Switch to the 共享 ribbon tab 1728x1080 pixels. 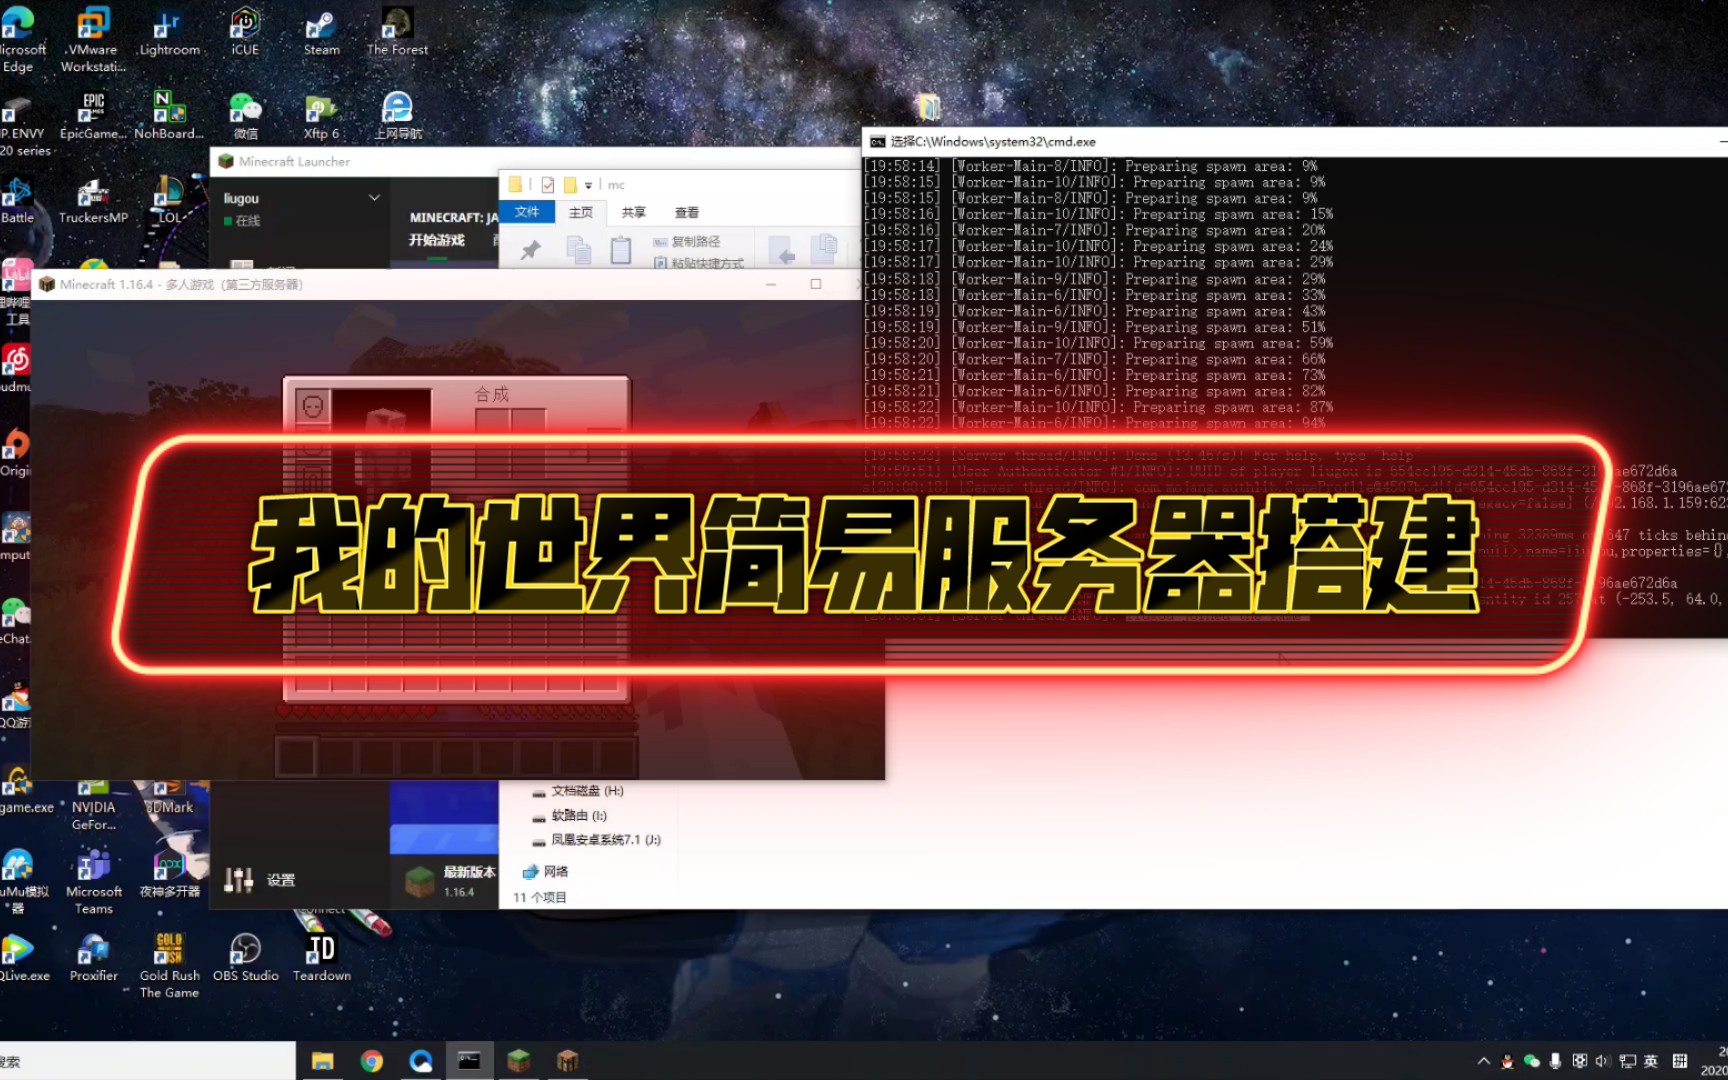tap(633, 212)
